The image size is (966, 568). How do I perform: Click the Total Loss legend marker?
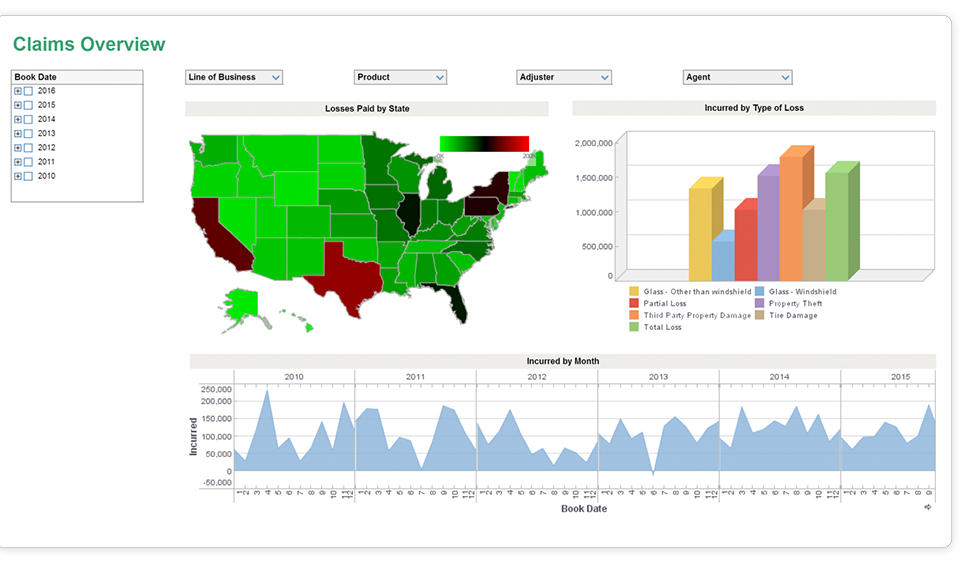click(634, 327)
